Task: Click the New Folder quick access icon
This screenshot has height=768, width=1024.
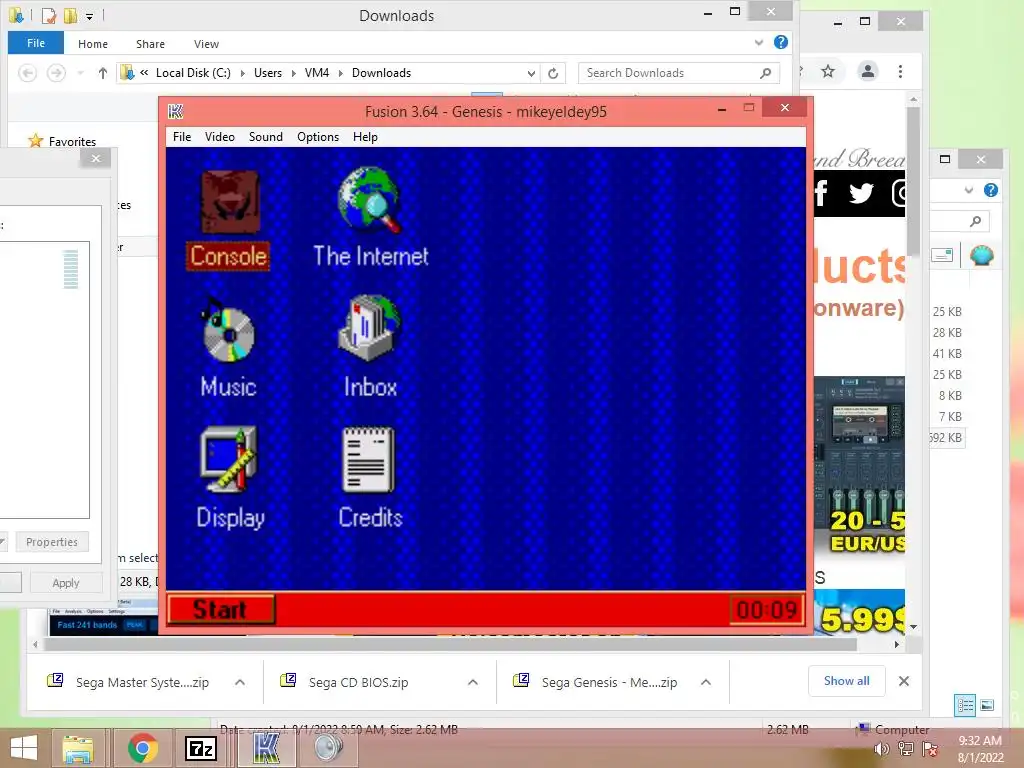Action: point(70,16)
